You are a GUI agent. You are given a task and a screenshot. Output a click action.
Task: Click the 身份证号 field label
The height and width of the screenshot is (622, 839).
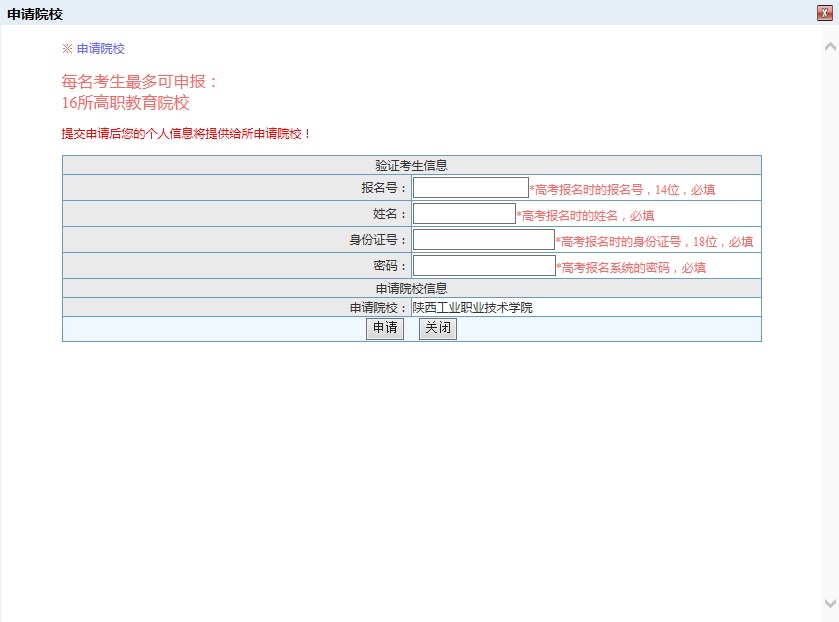[378, 240]
